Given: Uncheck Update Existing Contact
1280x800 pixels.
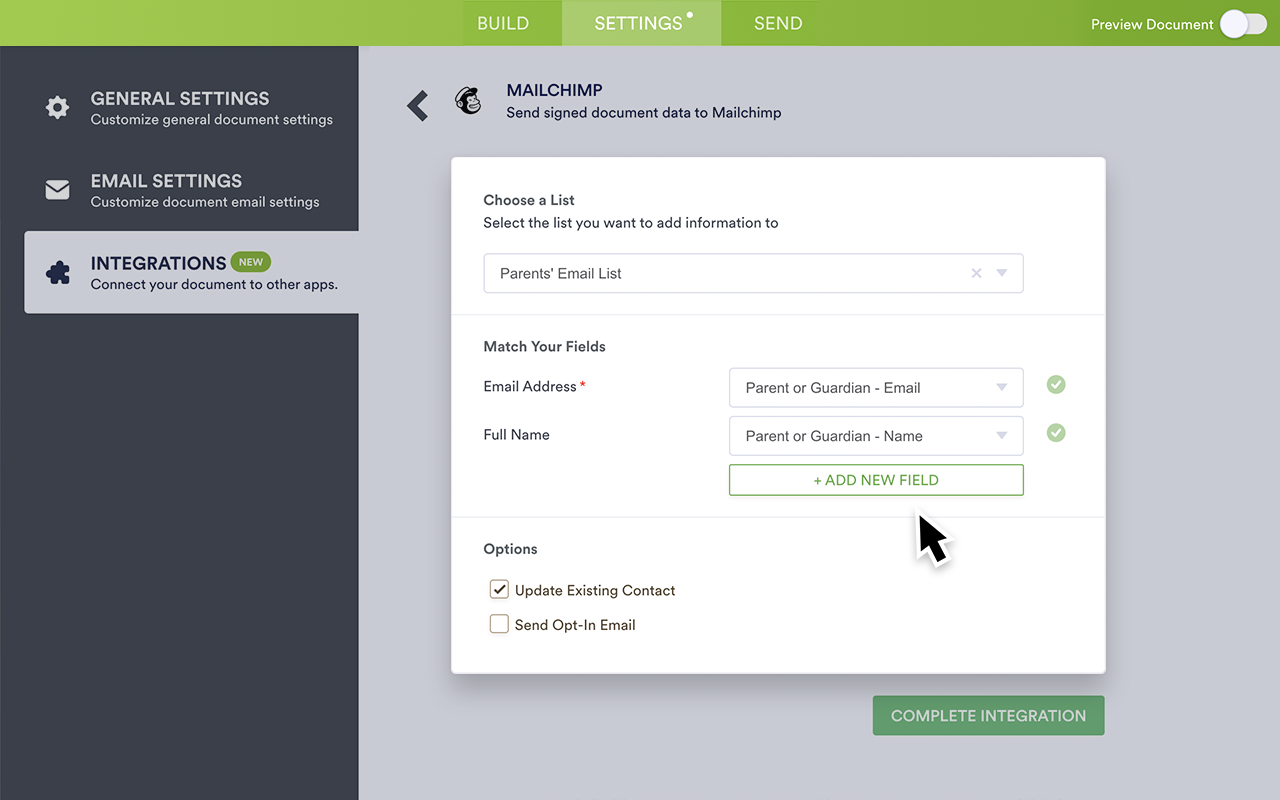Looking at the screenshot, I should pos(499,589).
